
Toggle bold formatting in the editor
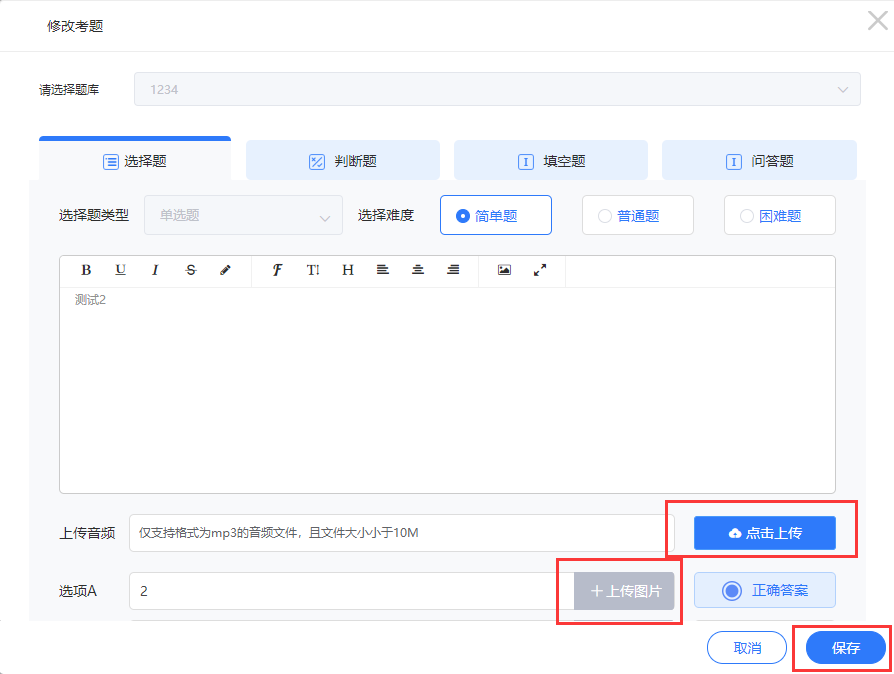[86, 270]
